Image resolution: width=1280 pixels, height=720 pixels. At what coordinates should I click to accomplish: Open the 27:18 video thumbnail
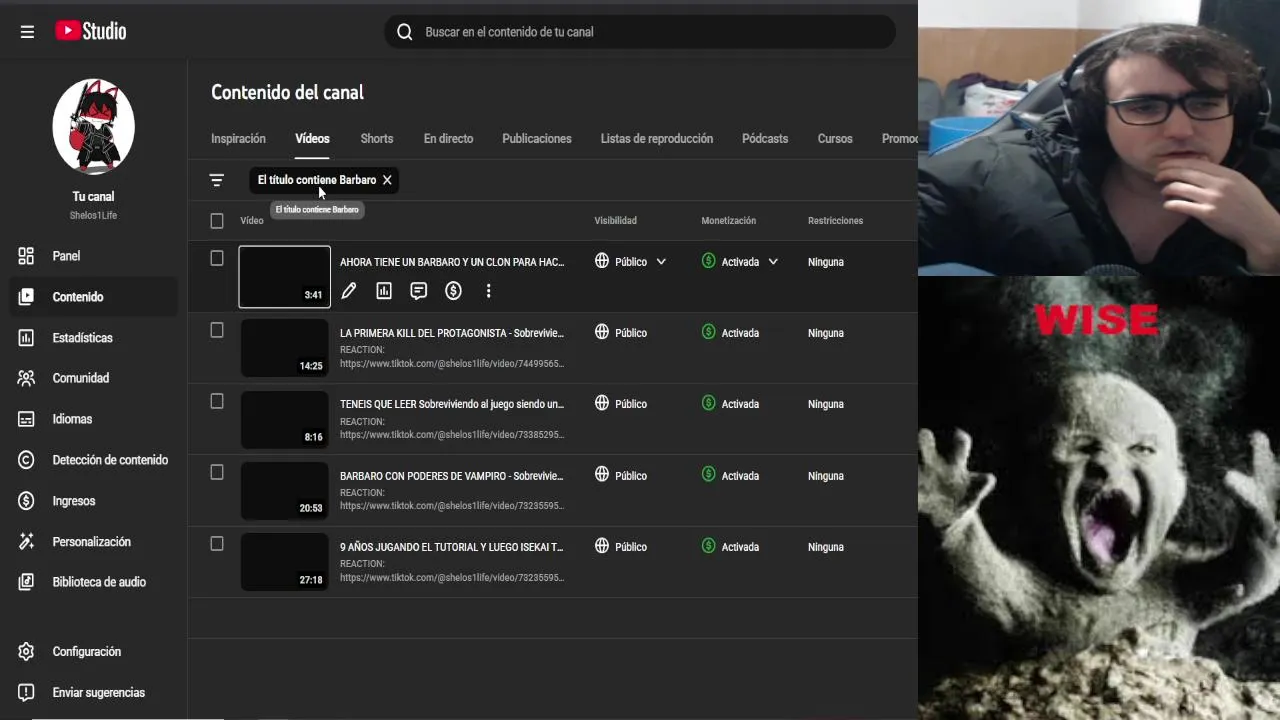point(284,562)
